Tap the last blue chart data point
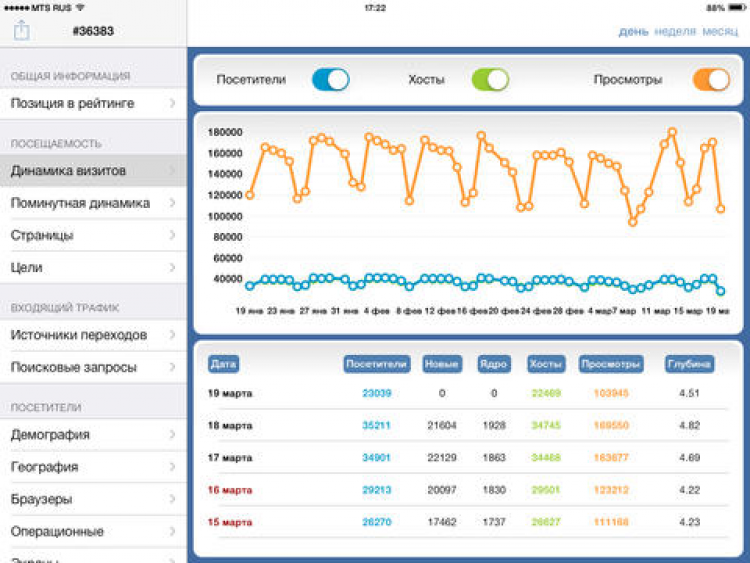This screenshot has height=563, width=750. pyautogui.click(x=720, y=290)
